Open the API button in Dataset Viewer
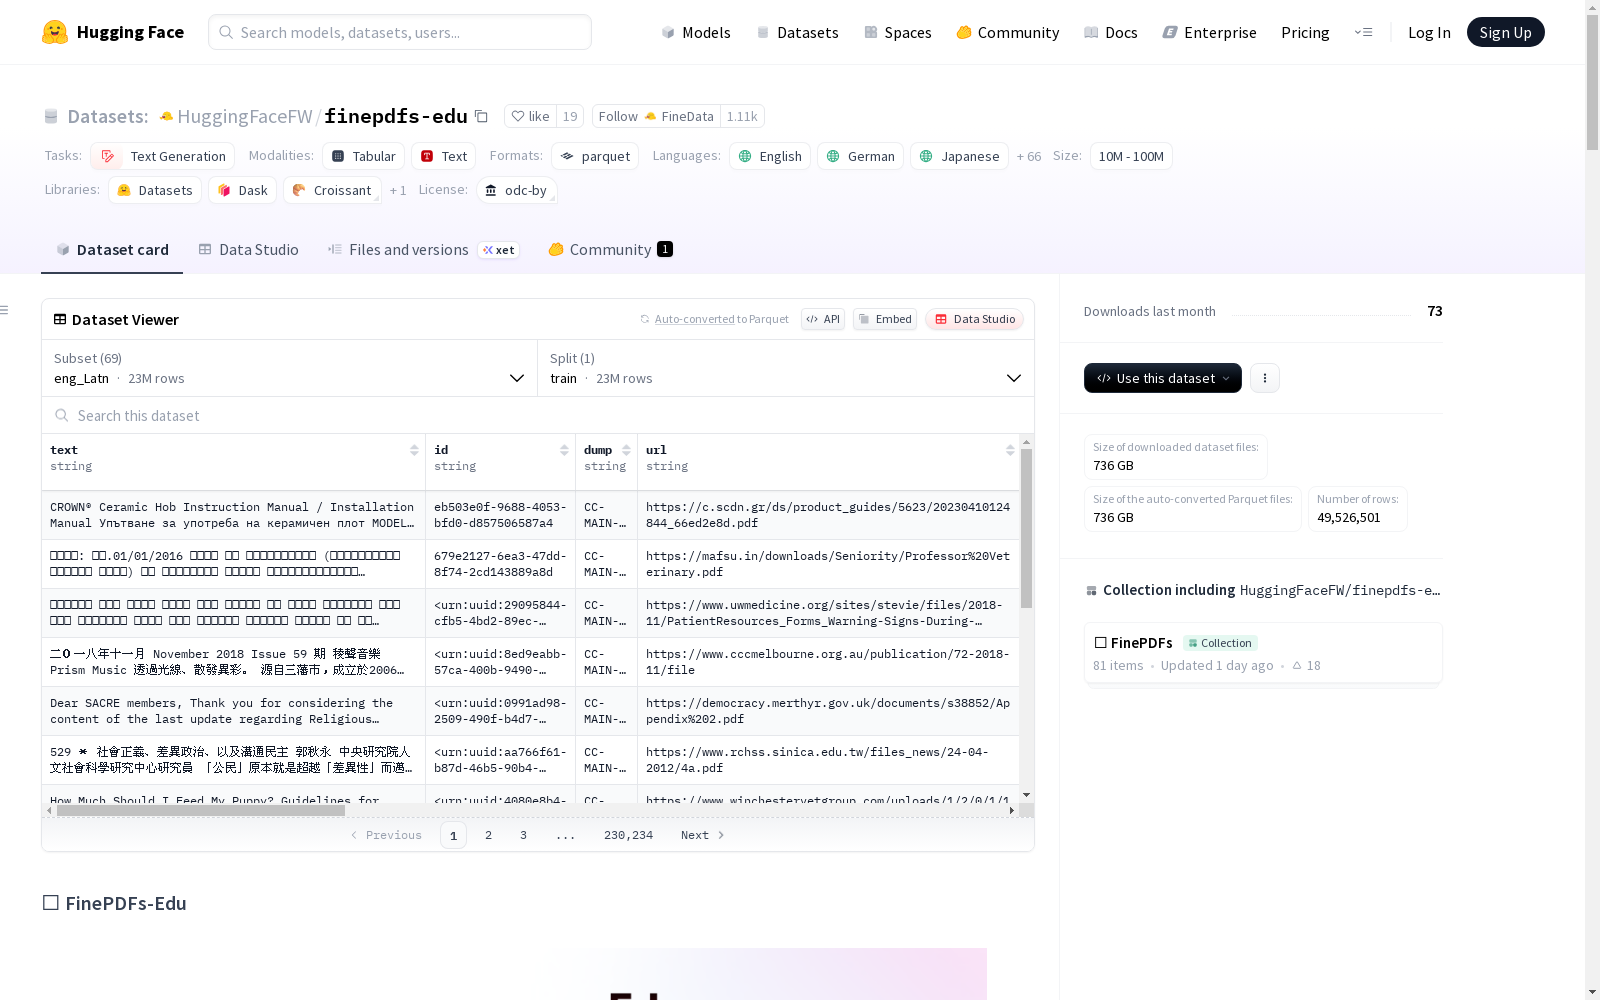Image resolution: width=1600 pixels, height=1000 pixels. tap(823, 319)
